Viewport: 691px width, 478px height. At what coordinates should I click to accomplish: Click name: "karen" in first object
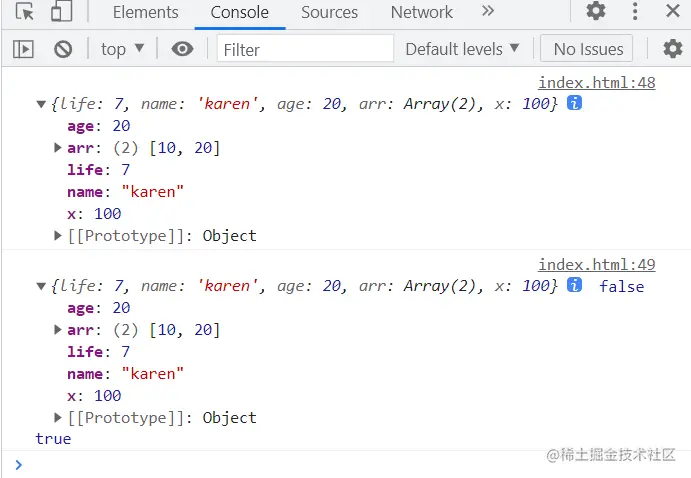126,192
